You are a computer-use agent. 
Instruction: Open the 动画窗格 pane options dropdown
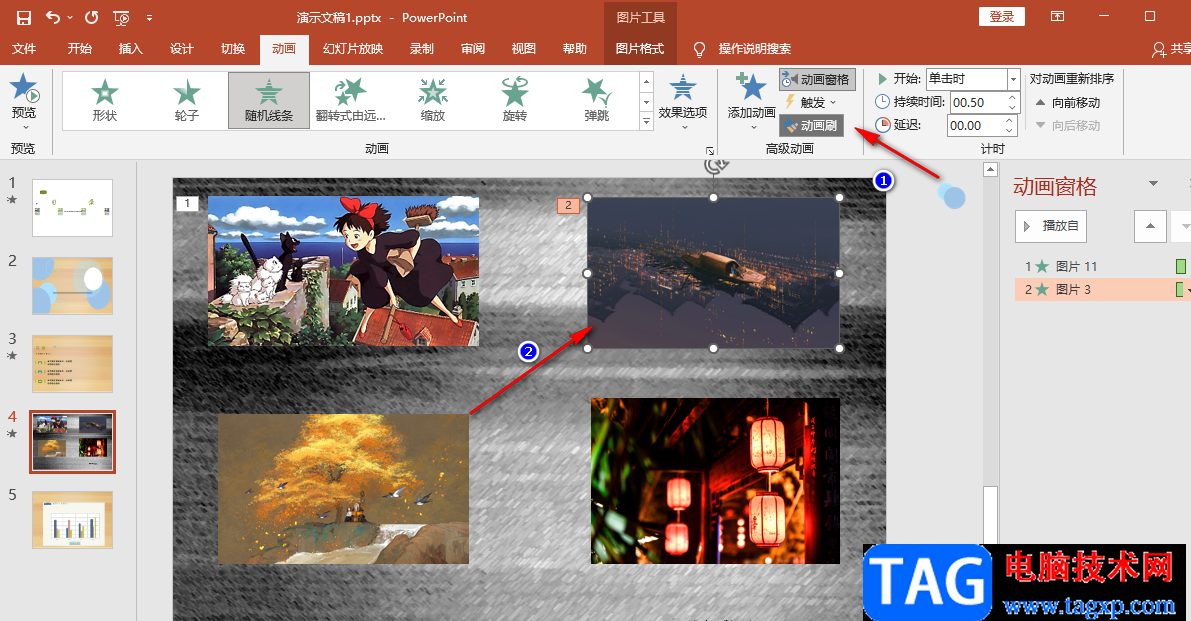pyautogui.click(x=1153, y=184)
